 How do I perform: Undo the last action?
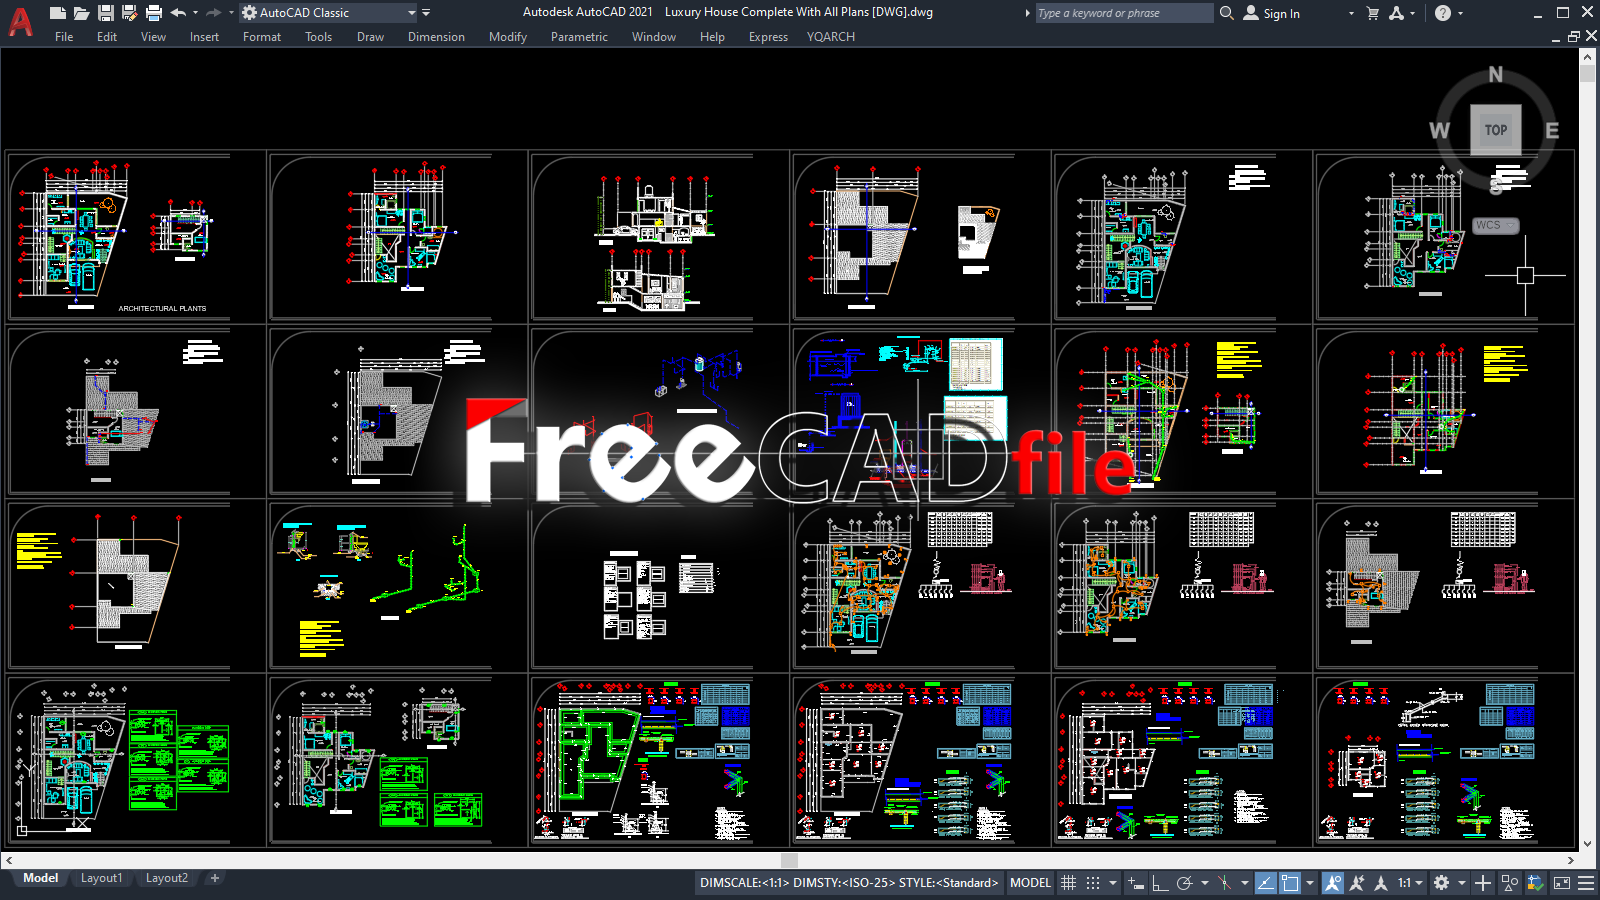point(178,13)
